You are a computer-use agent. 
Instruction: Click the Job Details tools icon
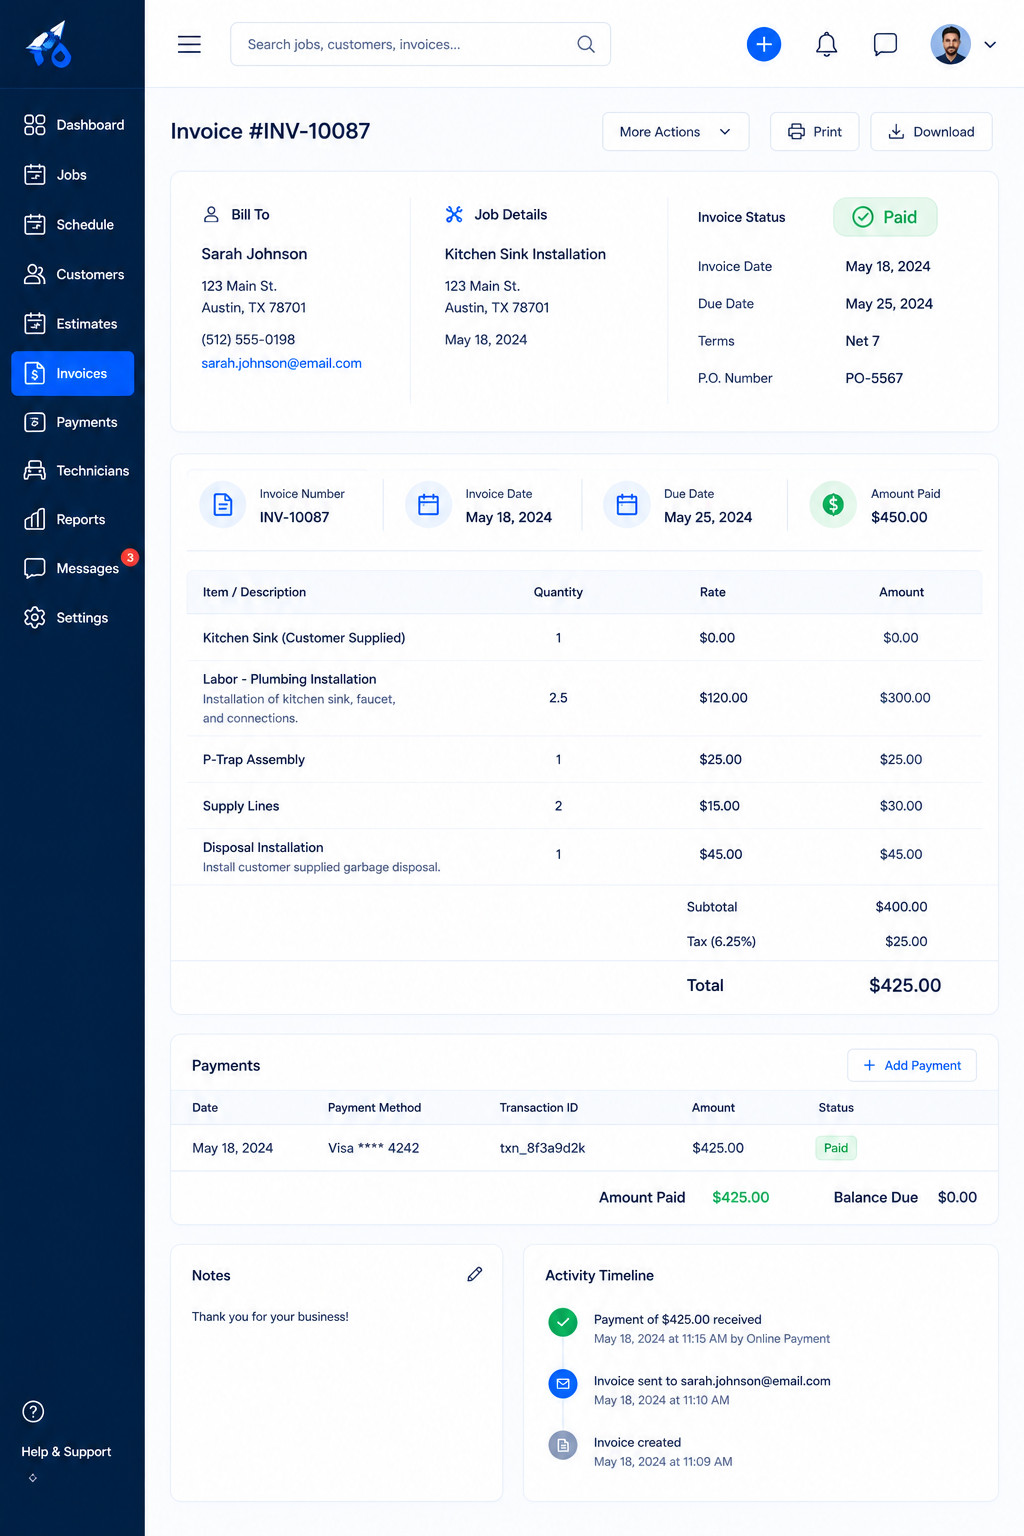(x=454, y=214)
